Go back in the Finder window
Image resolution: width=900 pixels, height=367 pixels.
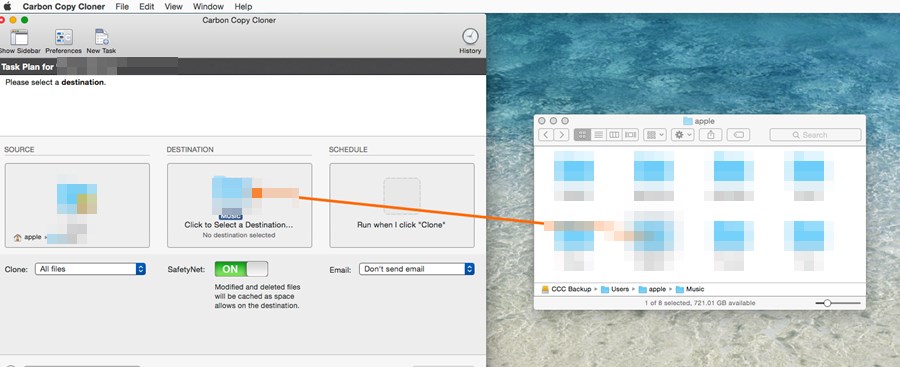coord(546,134)
